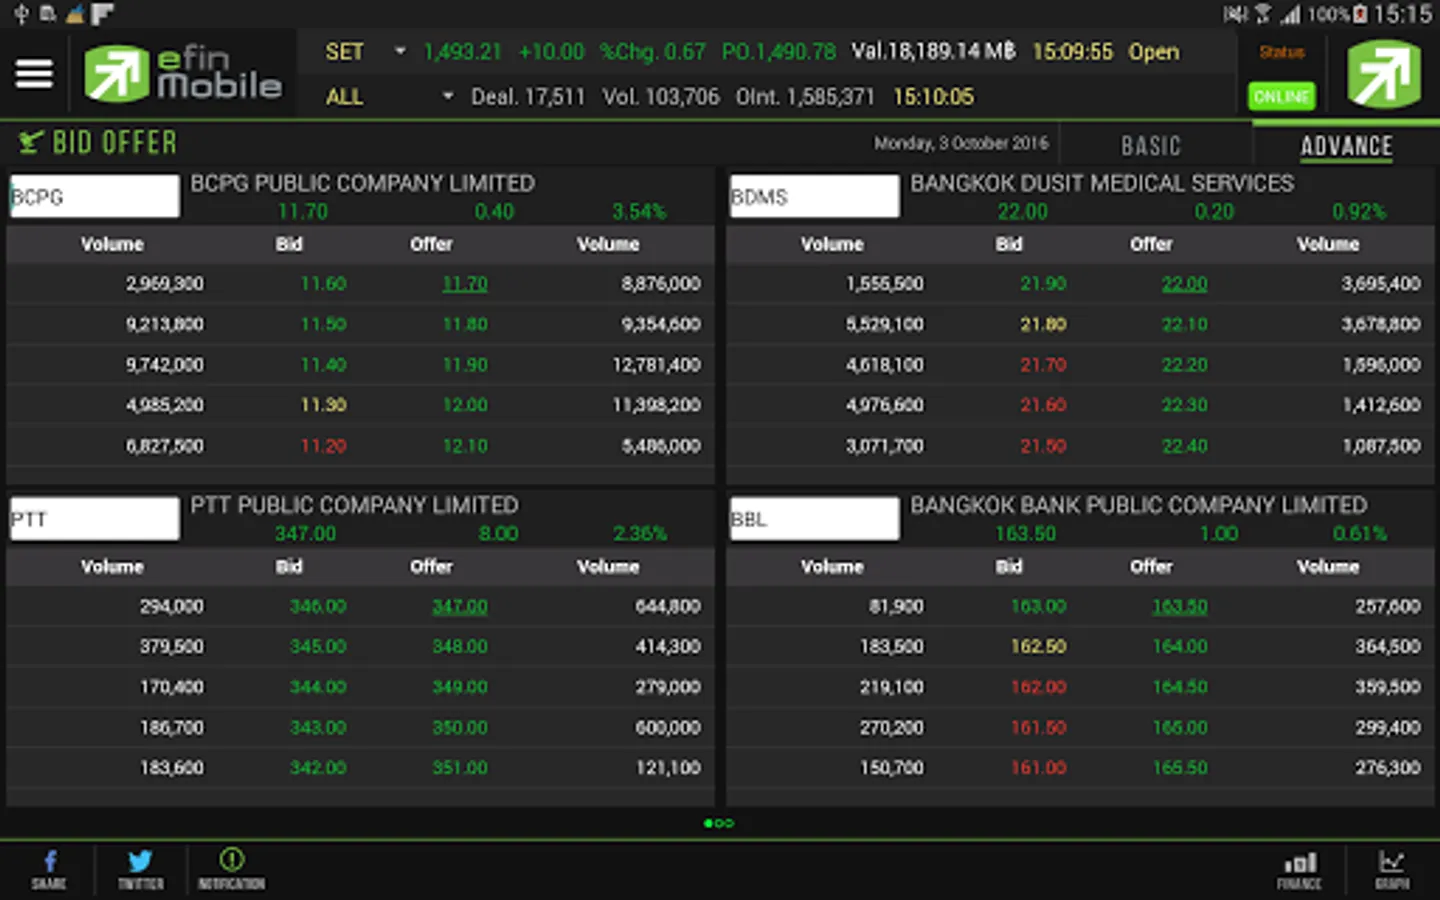Select BCPG bid price 11.60
This screenshot has height=900, width=1440.
(323, 284)
